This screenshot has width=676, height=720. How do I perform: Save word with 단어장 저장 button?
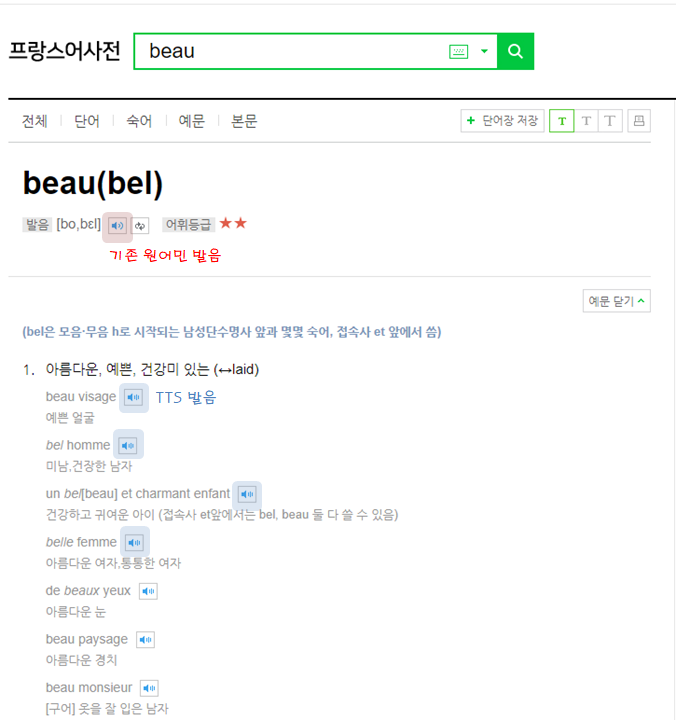coord(502,121)
